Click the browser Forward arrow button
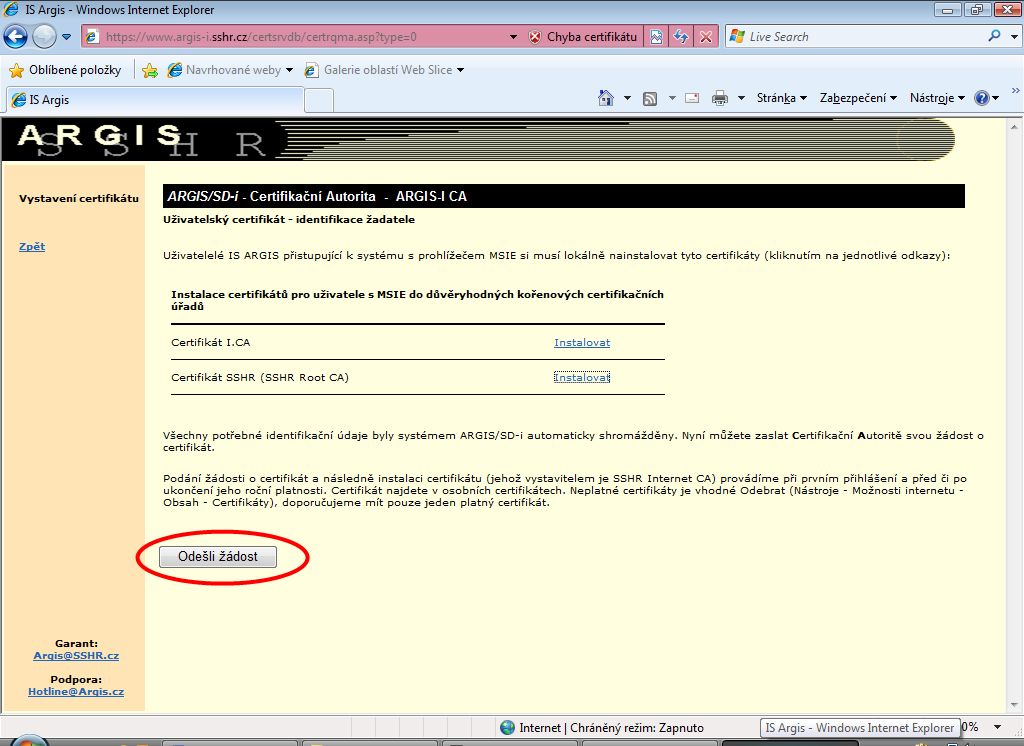The width and height of the screenshot is (1024, 746). (x=44, y=37)
